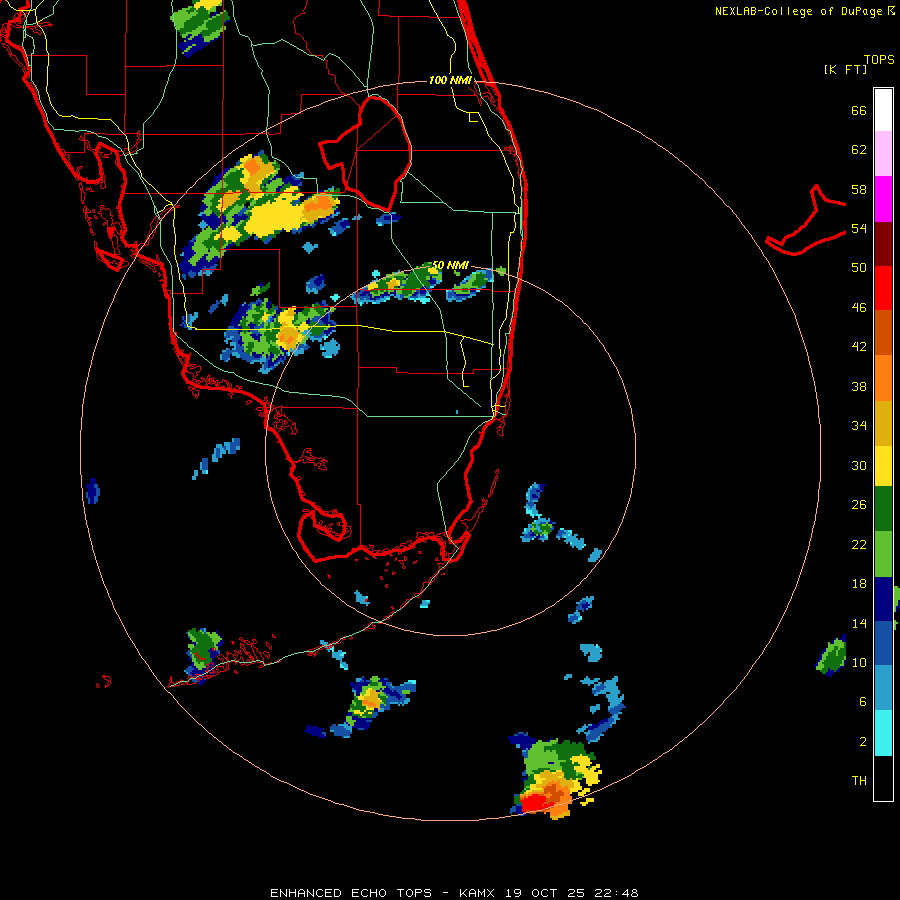Select the maroon legend color band
Viewport: 900px width, 900px height.
883,243
